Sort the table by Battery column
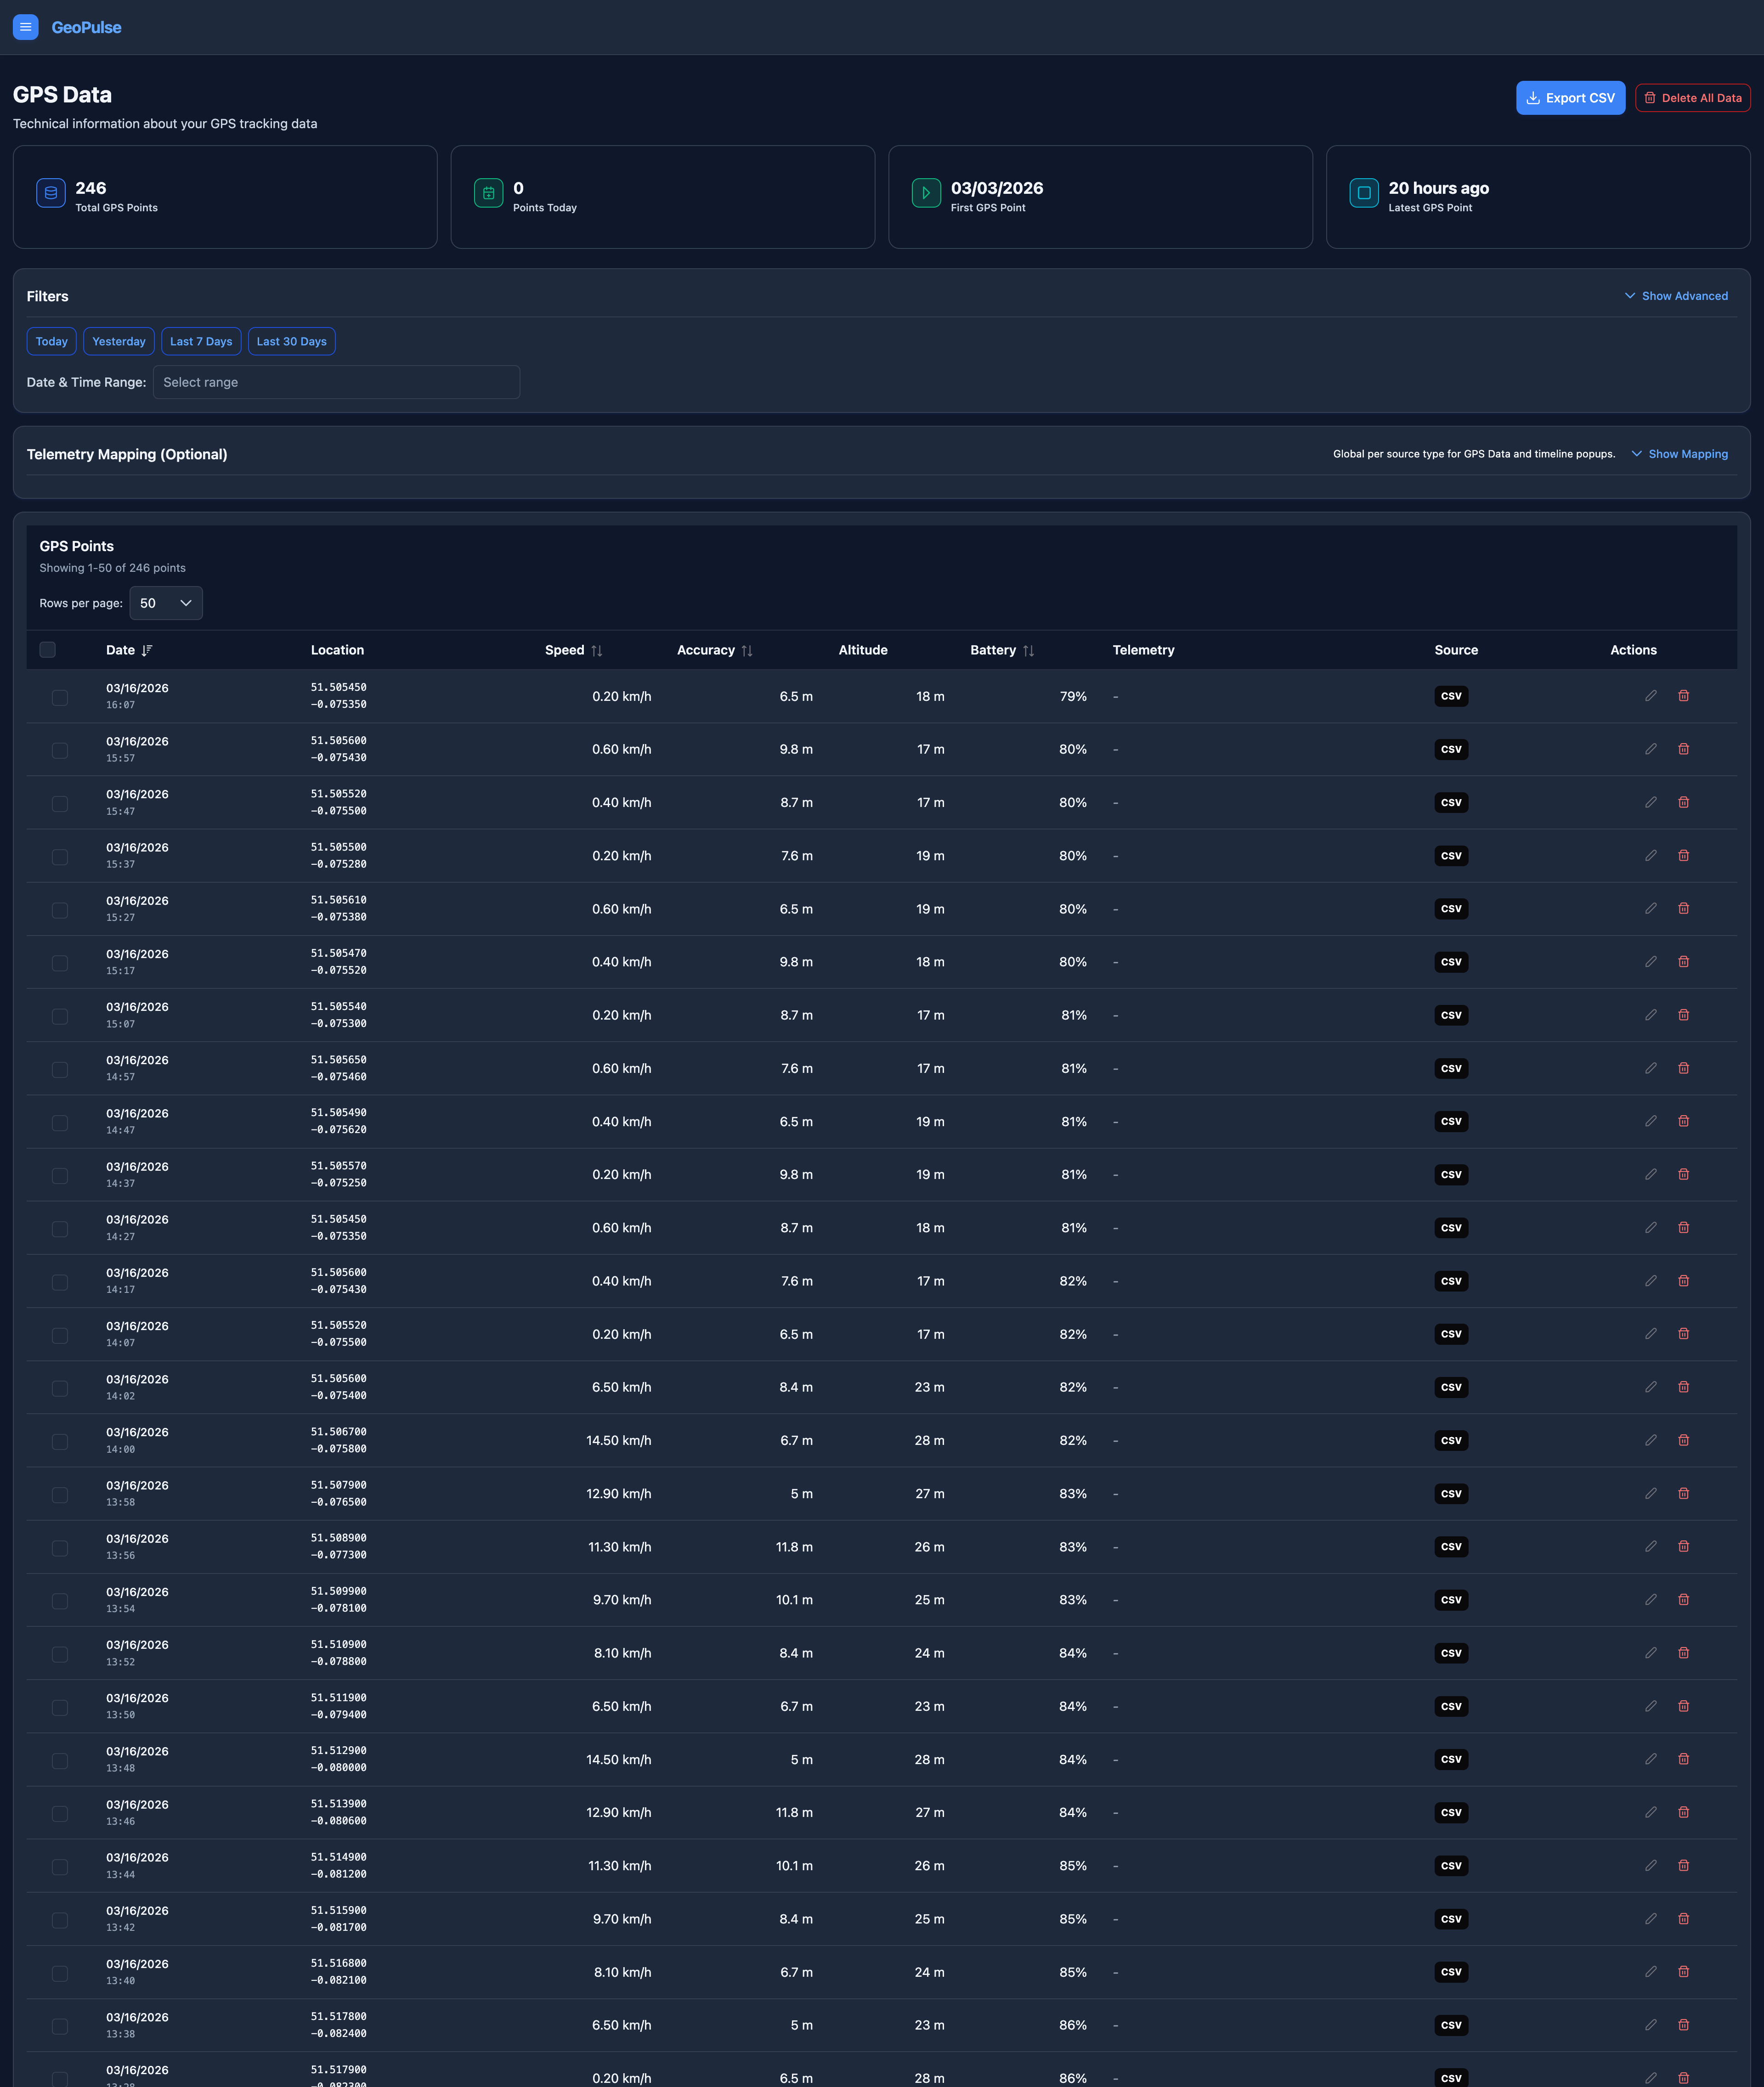Screen dimensions: 1764x2087 click(1002, 650)
